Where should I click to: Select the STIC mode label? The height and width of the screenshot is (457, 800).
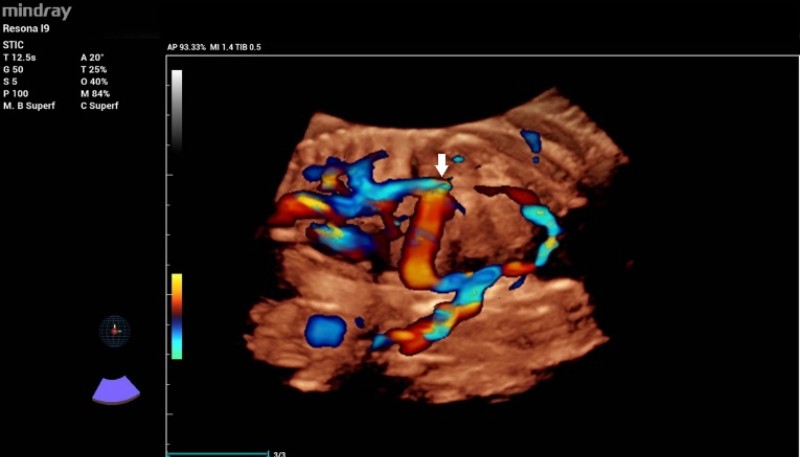15,43
